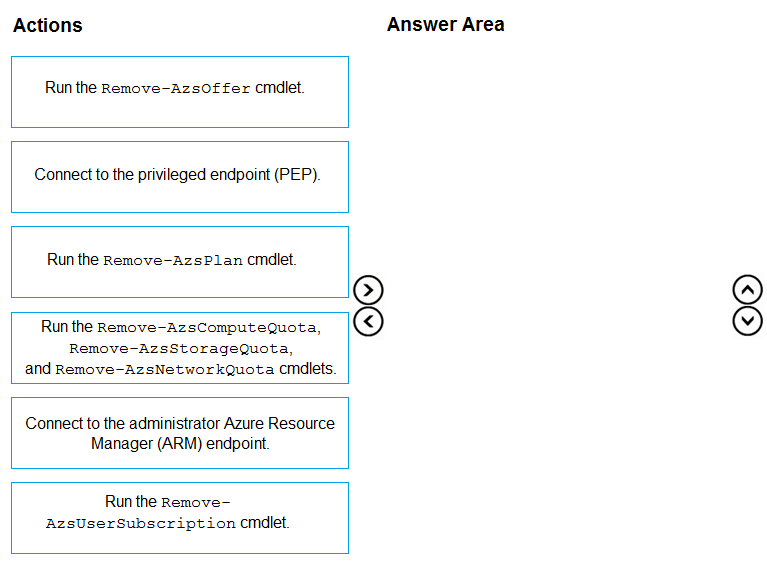Click the Manager (ARM) endpoint text line

point(180,444)
